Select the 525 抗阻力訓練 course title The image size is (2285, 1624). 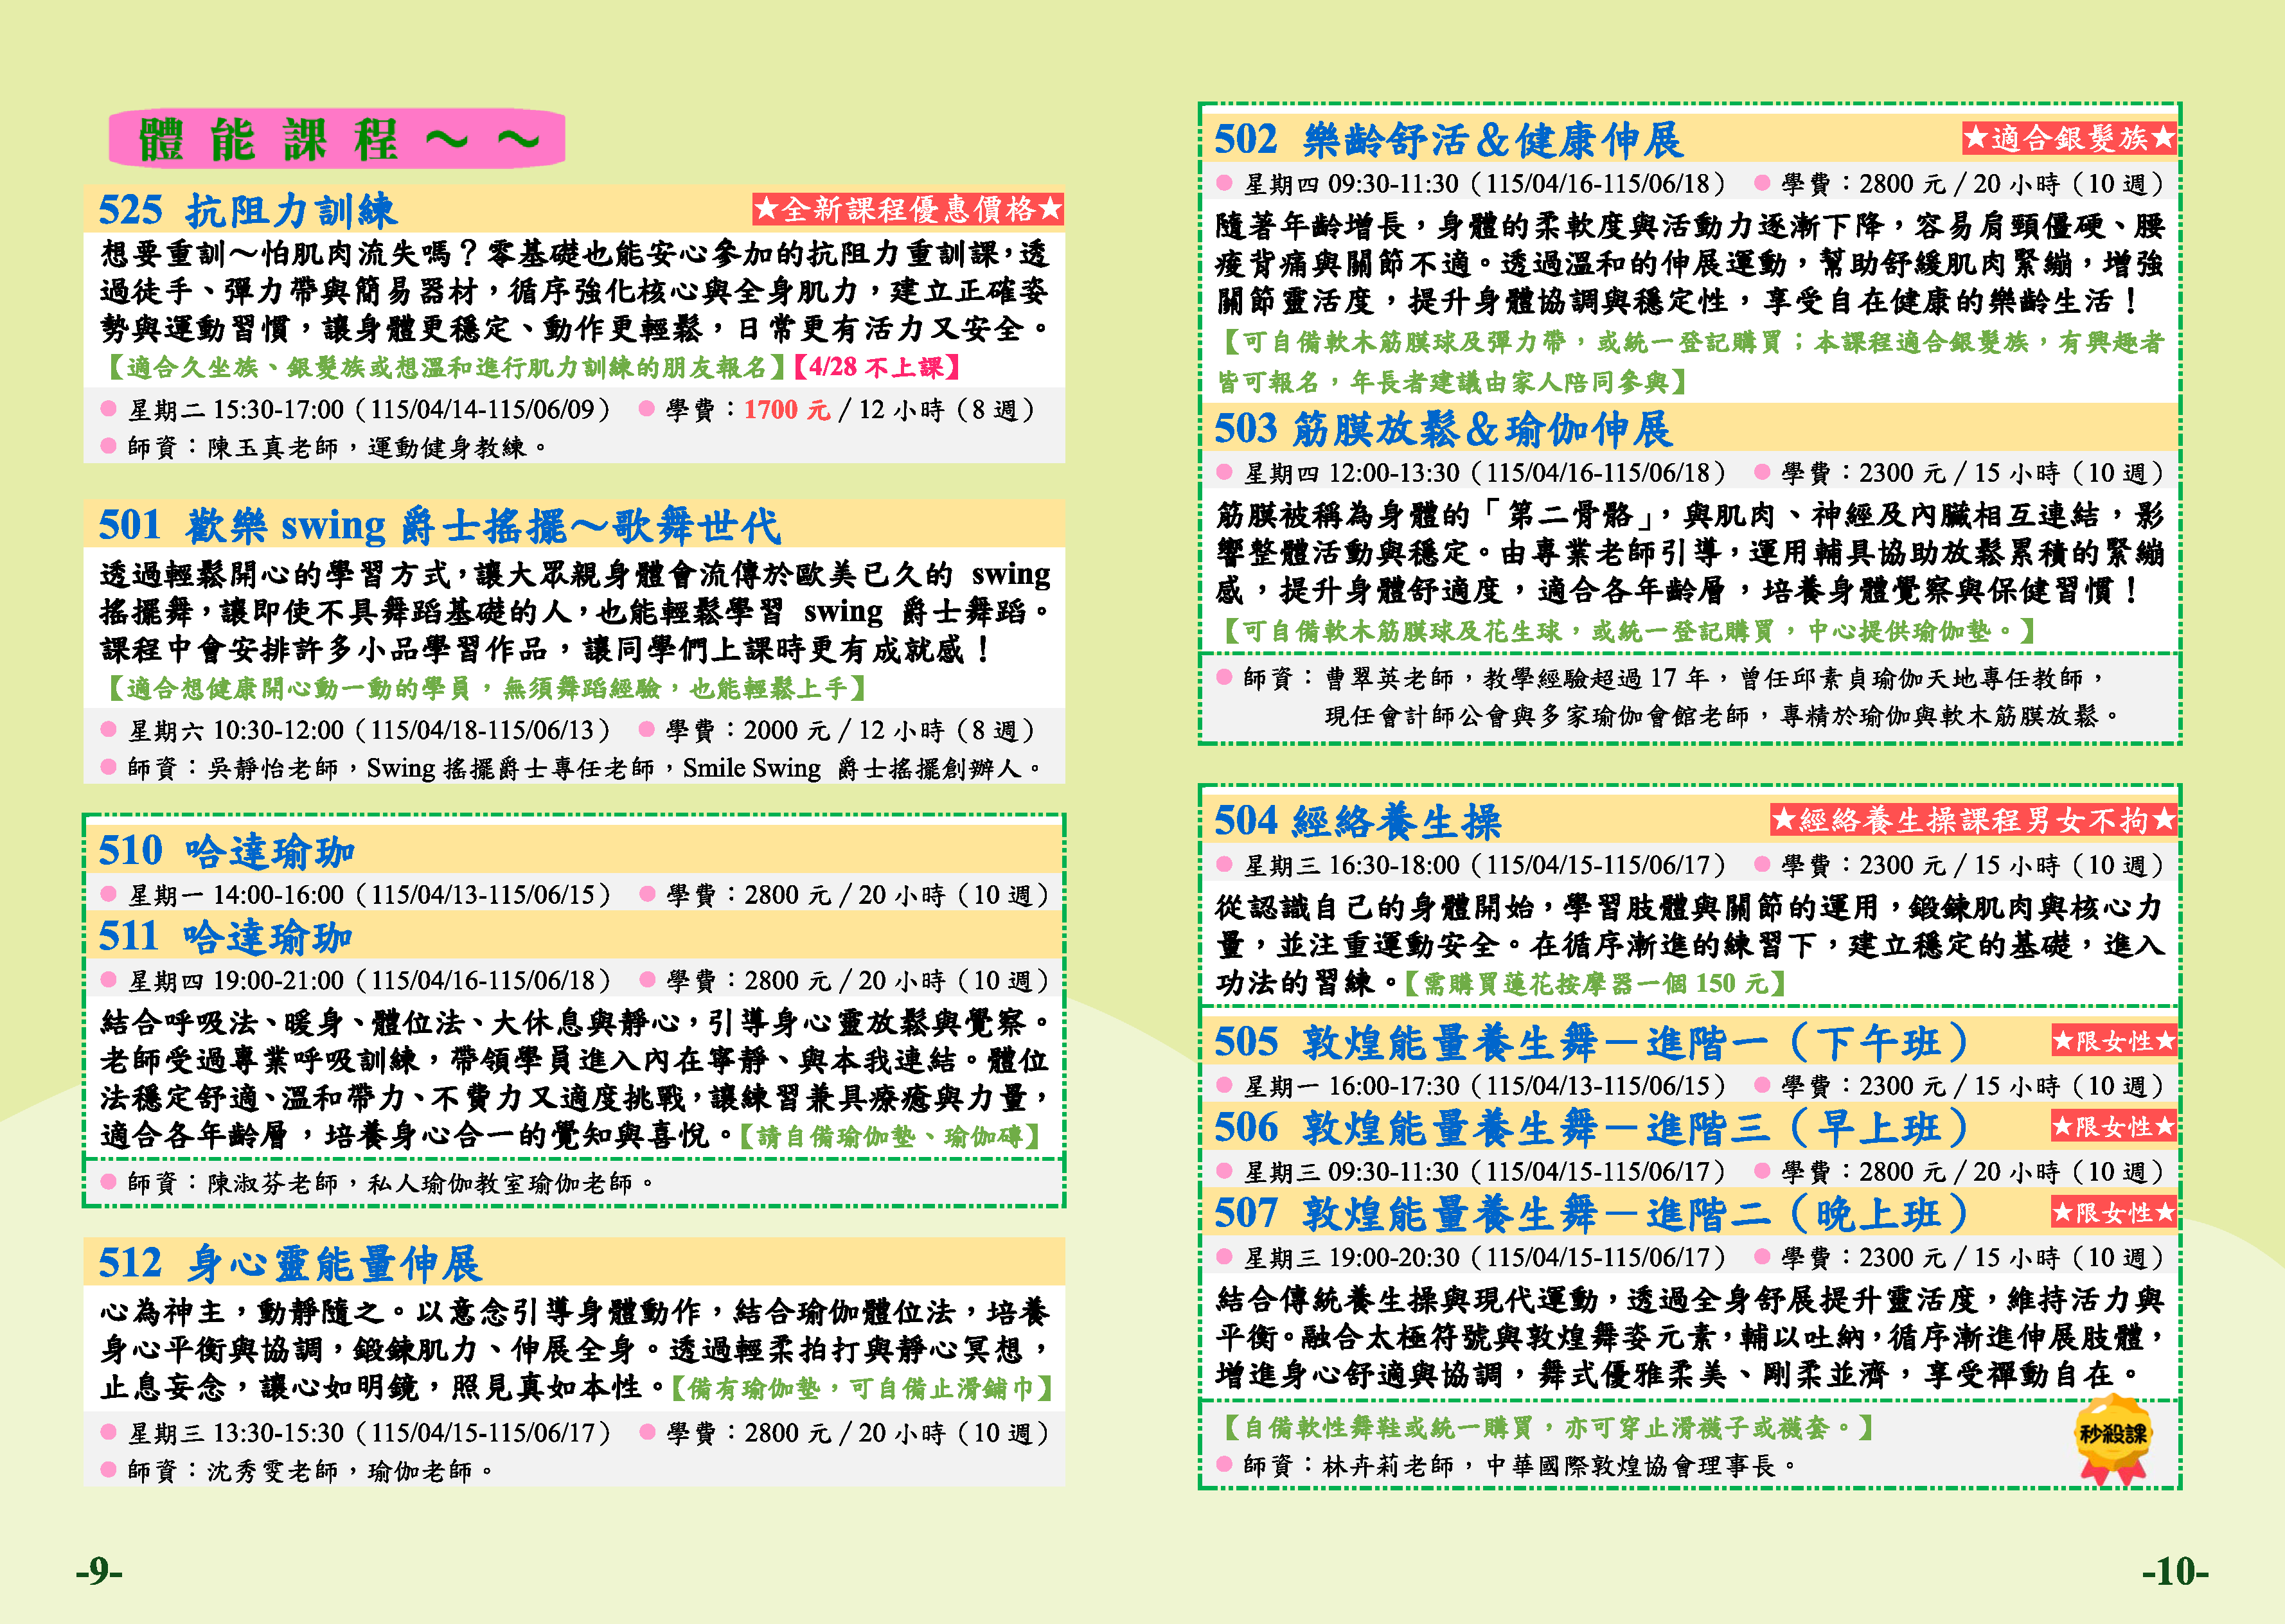[248, 211]
